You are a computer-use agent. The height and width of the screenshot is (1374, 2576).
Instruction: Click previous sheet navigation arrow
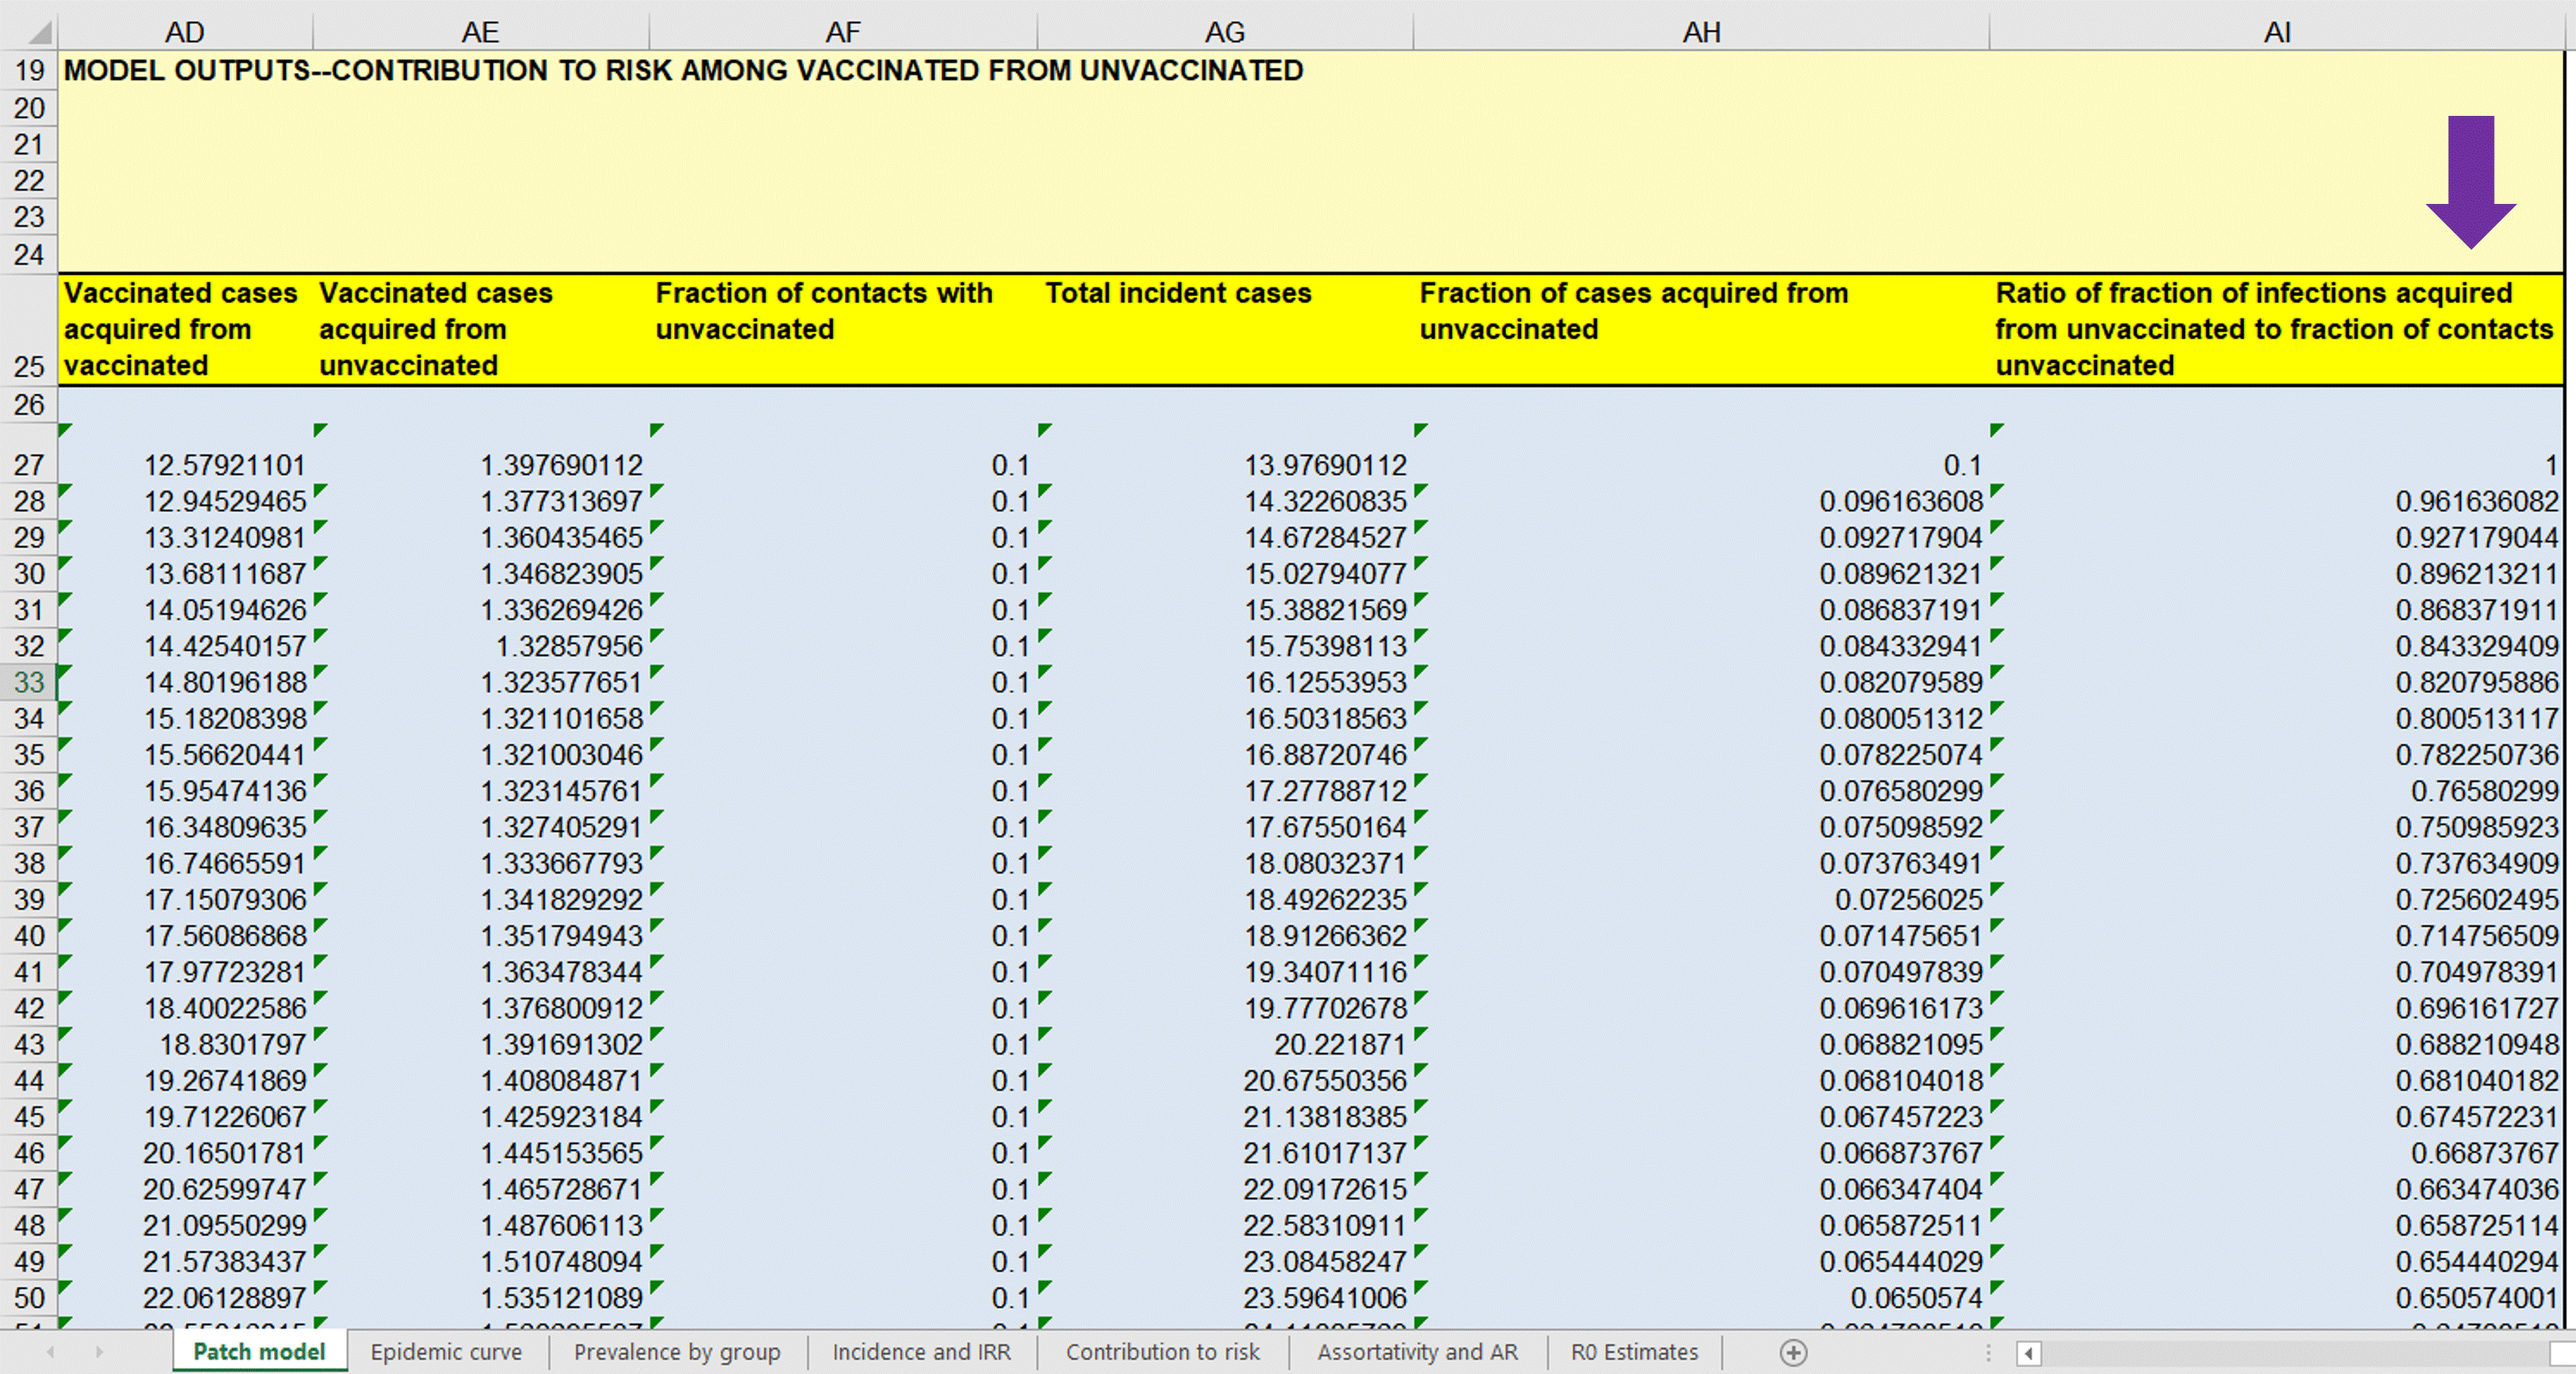50,1352
